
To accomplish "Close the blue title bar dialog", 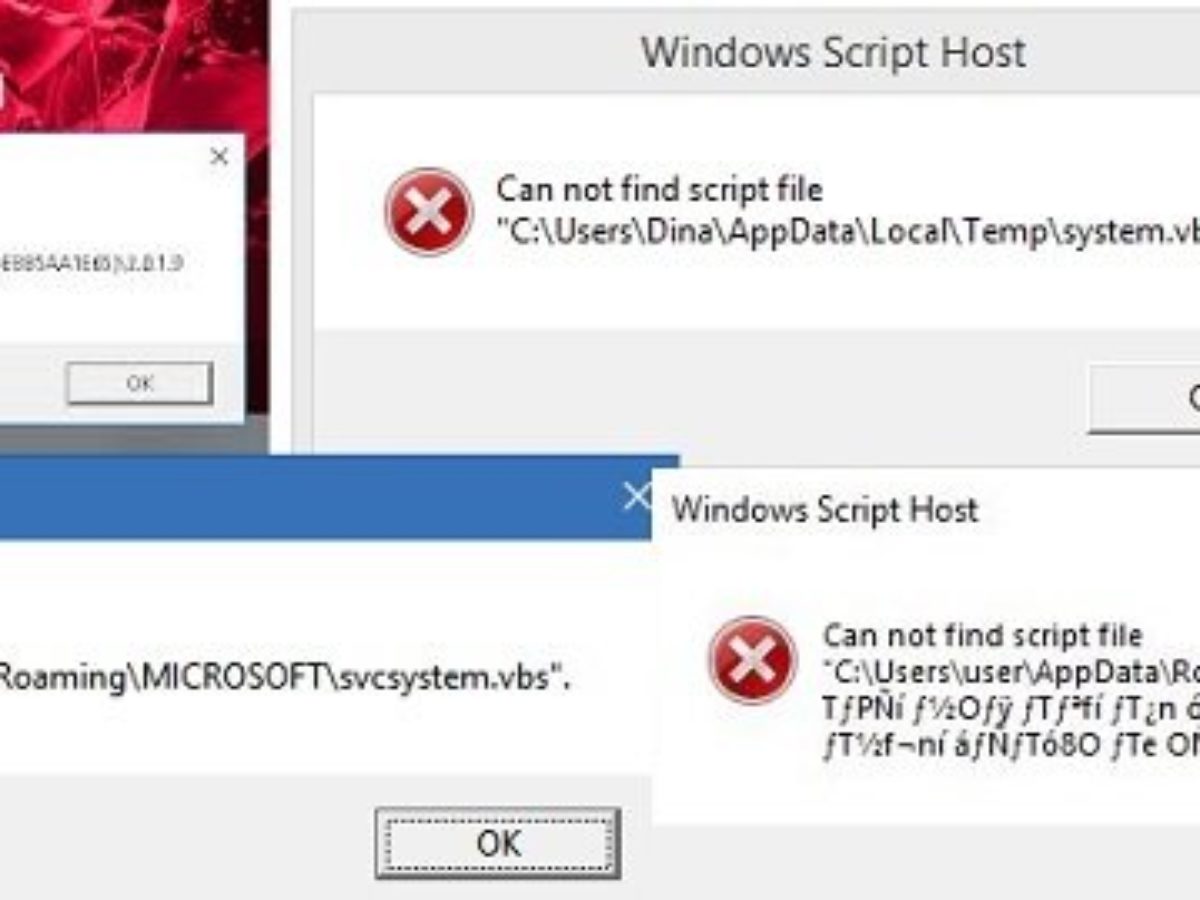I will [636, 496].
